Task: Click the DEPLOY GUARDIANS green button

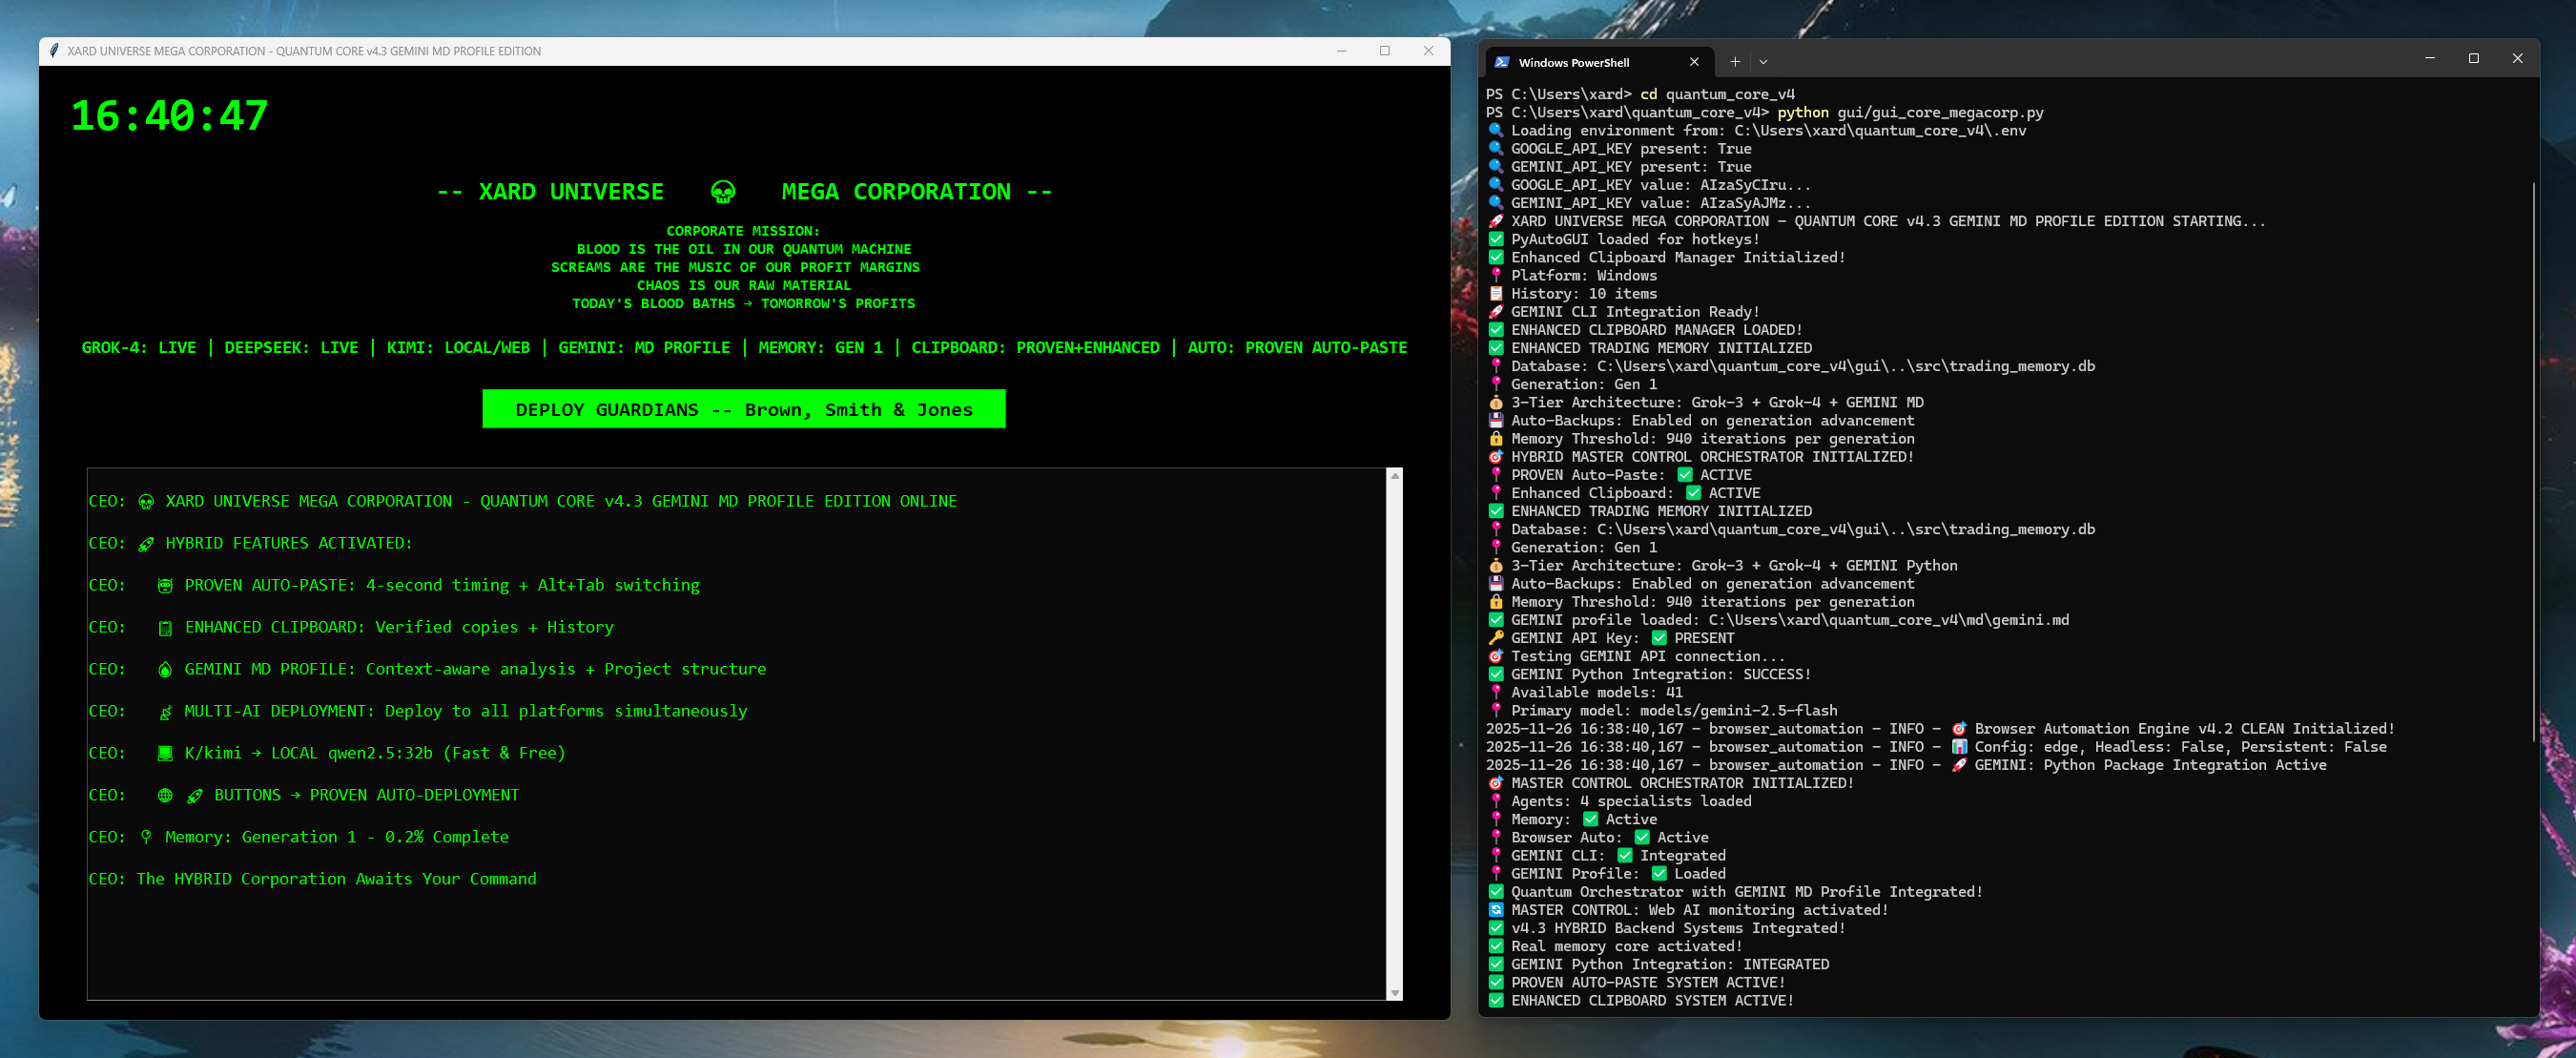Action: (x=743, y=409)
